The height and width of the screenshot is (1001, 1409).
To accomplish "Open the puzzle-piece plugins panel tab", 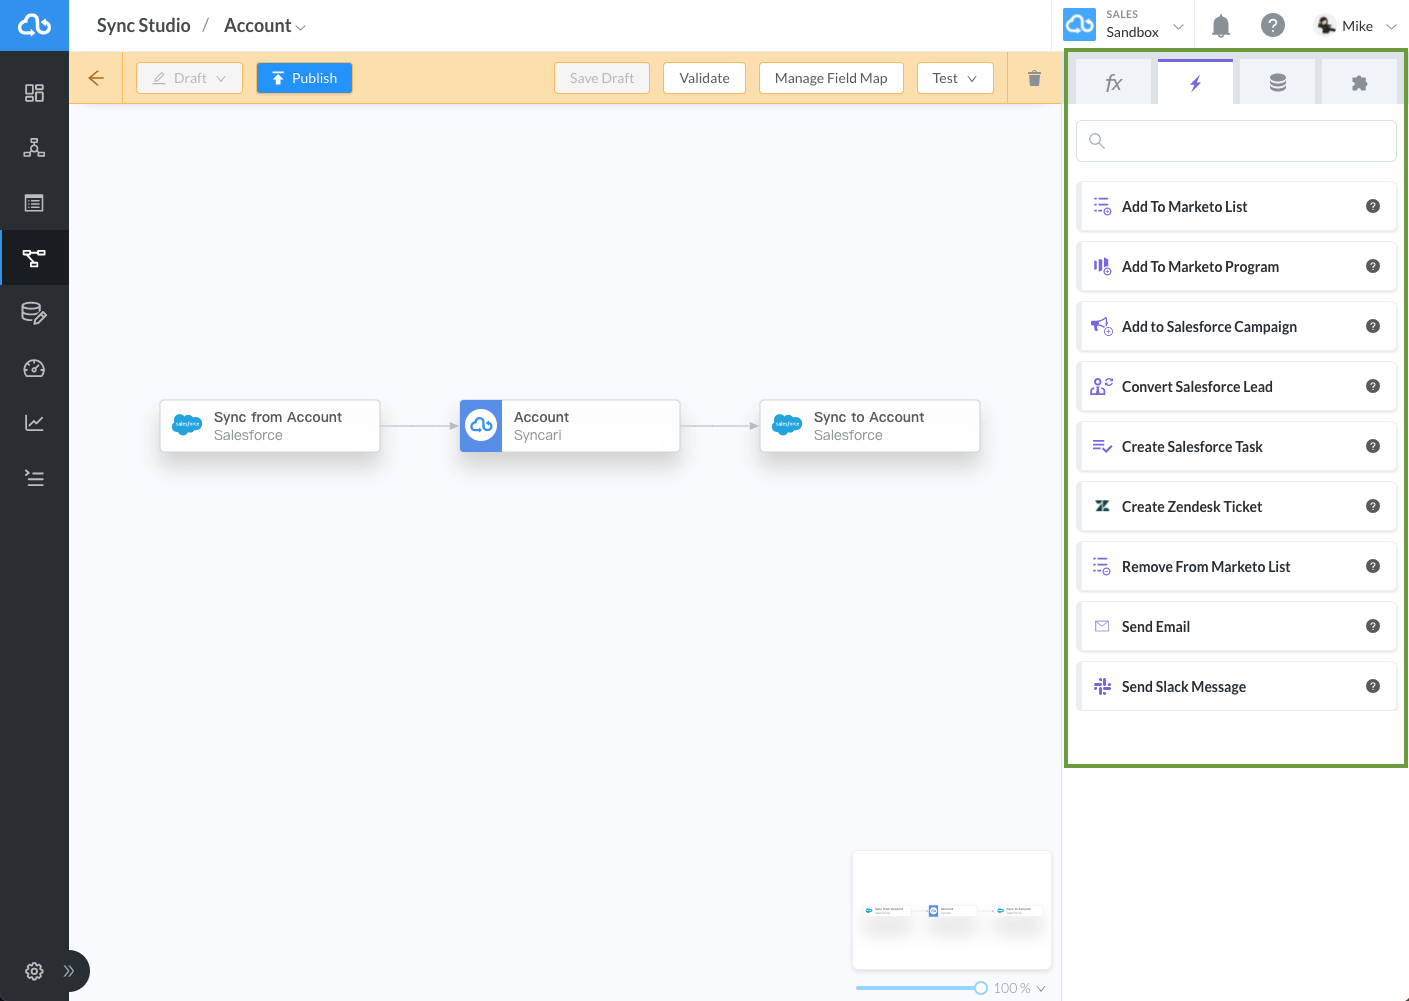I will pyautogui.click(x=1359, y=84).
